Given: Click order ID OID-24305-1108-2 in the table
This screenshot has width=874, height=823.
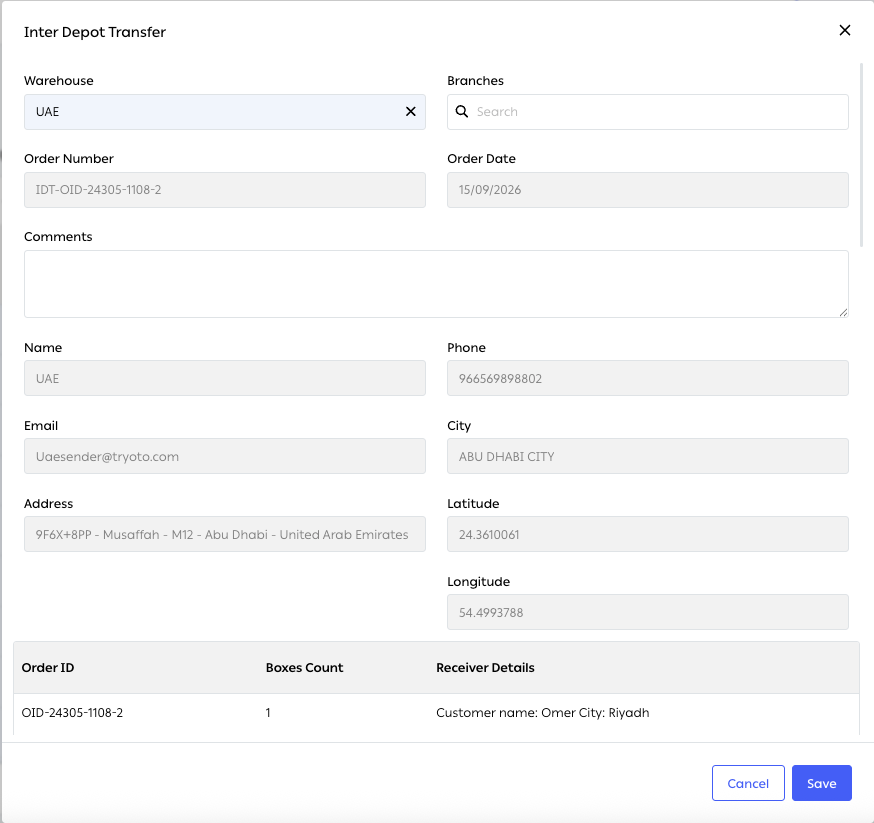Looking at the screenshot, I should 72,713.
